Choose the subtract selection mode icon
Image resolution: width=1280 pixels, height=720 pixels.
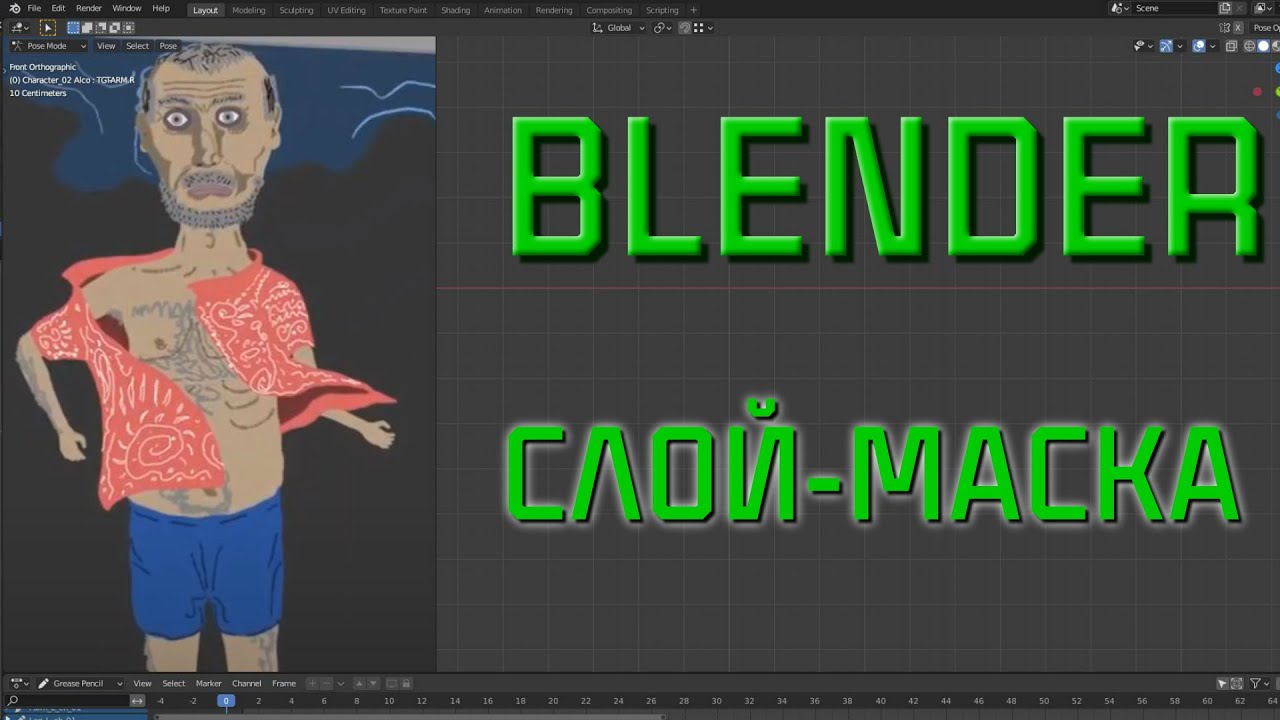pyautogui.click(x=101, y=28)
